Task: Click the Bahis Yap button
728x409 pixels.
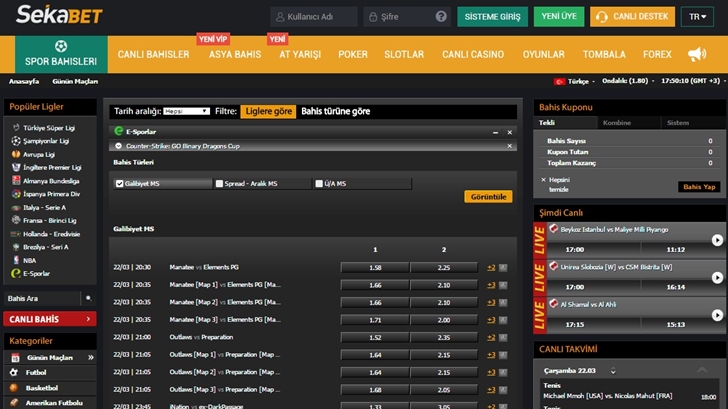Action: coord(699,187)
